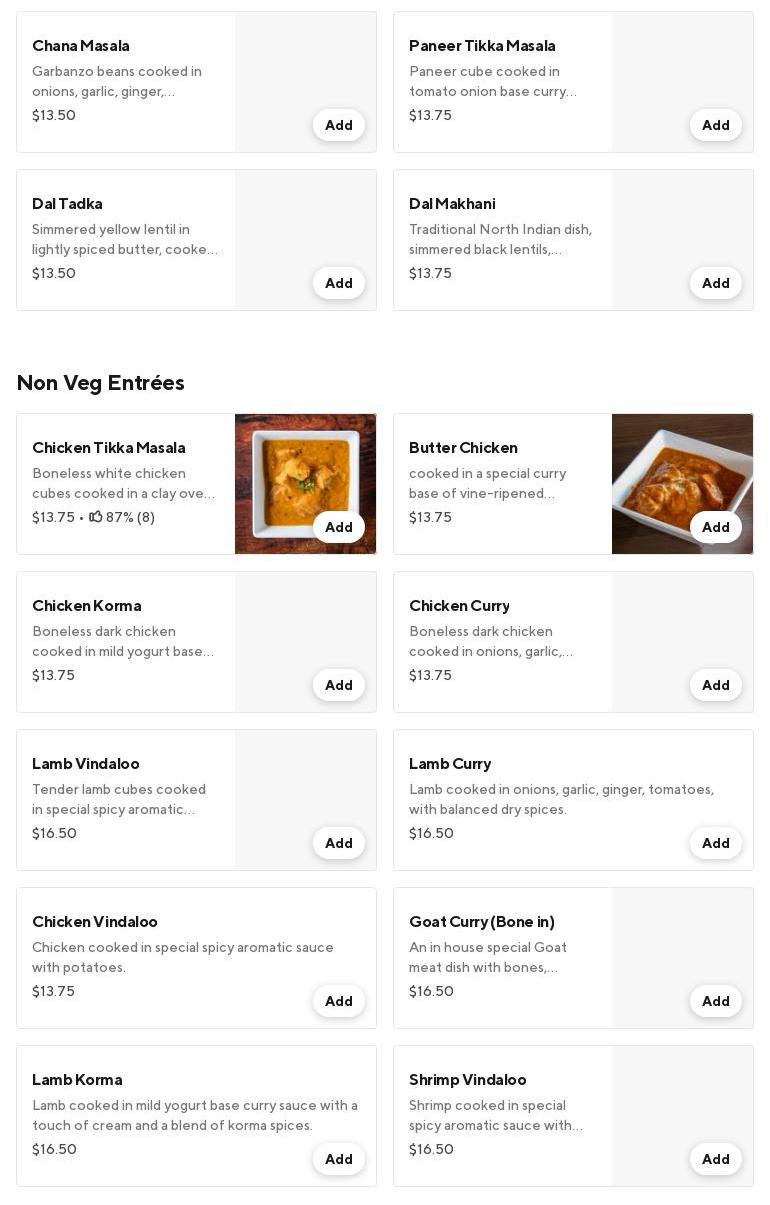Screen dimensions: 770x1205
Task: Add Paneer Tikka Masala to order
Action: (715, 125)
